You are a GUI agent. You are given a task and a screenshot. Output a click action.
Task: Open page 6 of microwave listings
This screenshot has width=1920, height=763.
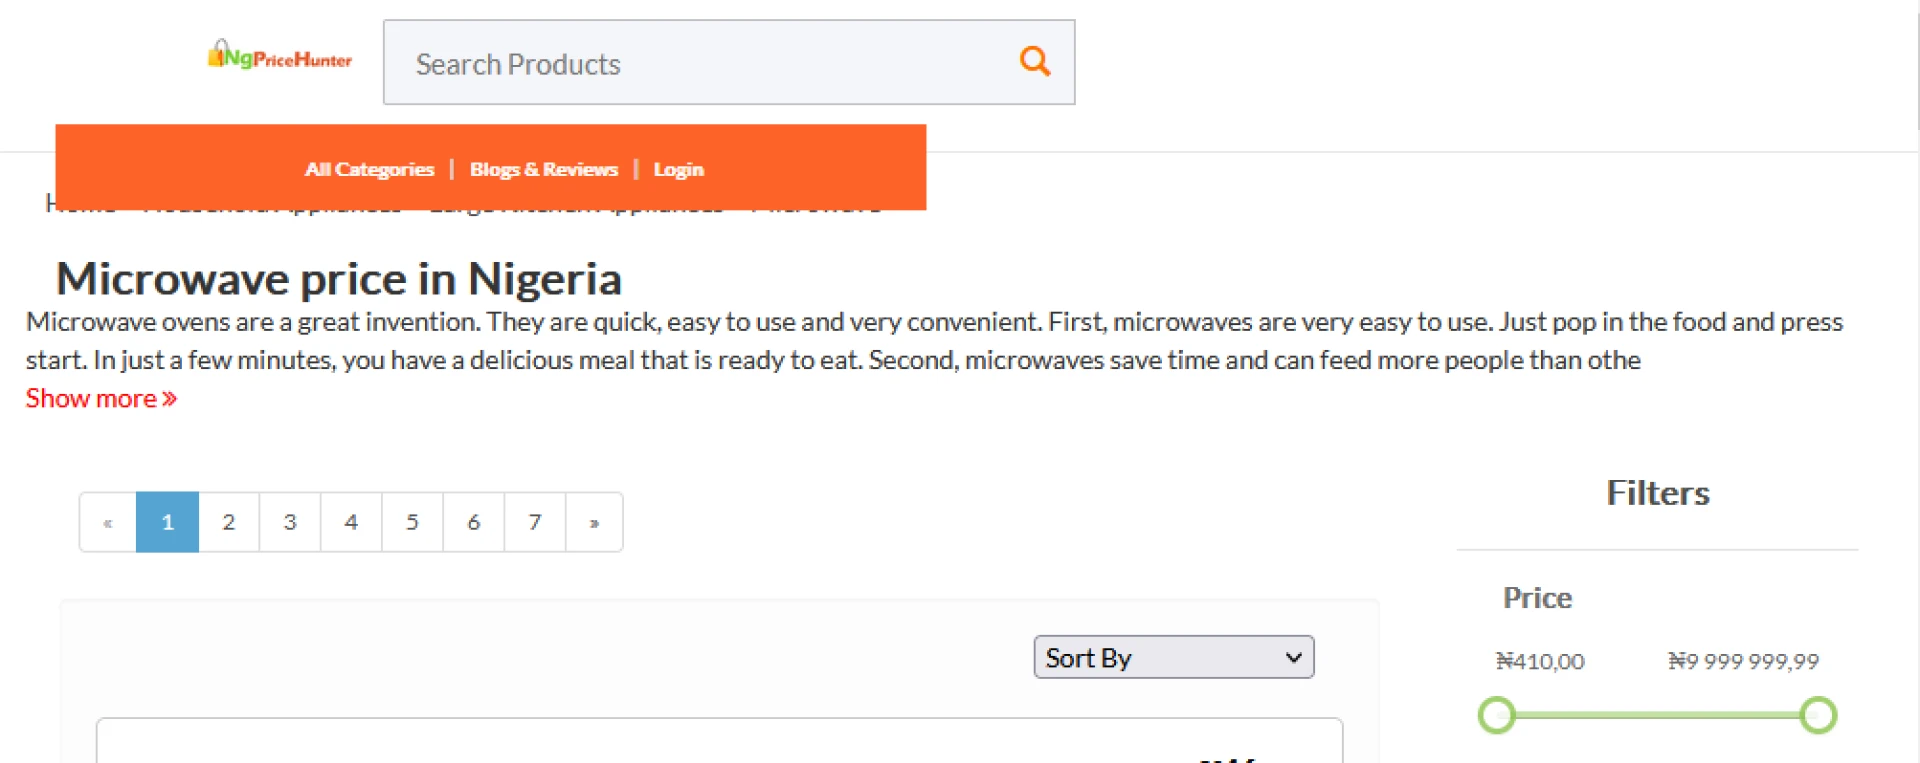pyautogui.click(x=474, y=522)
